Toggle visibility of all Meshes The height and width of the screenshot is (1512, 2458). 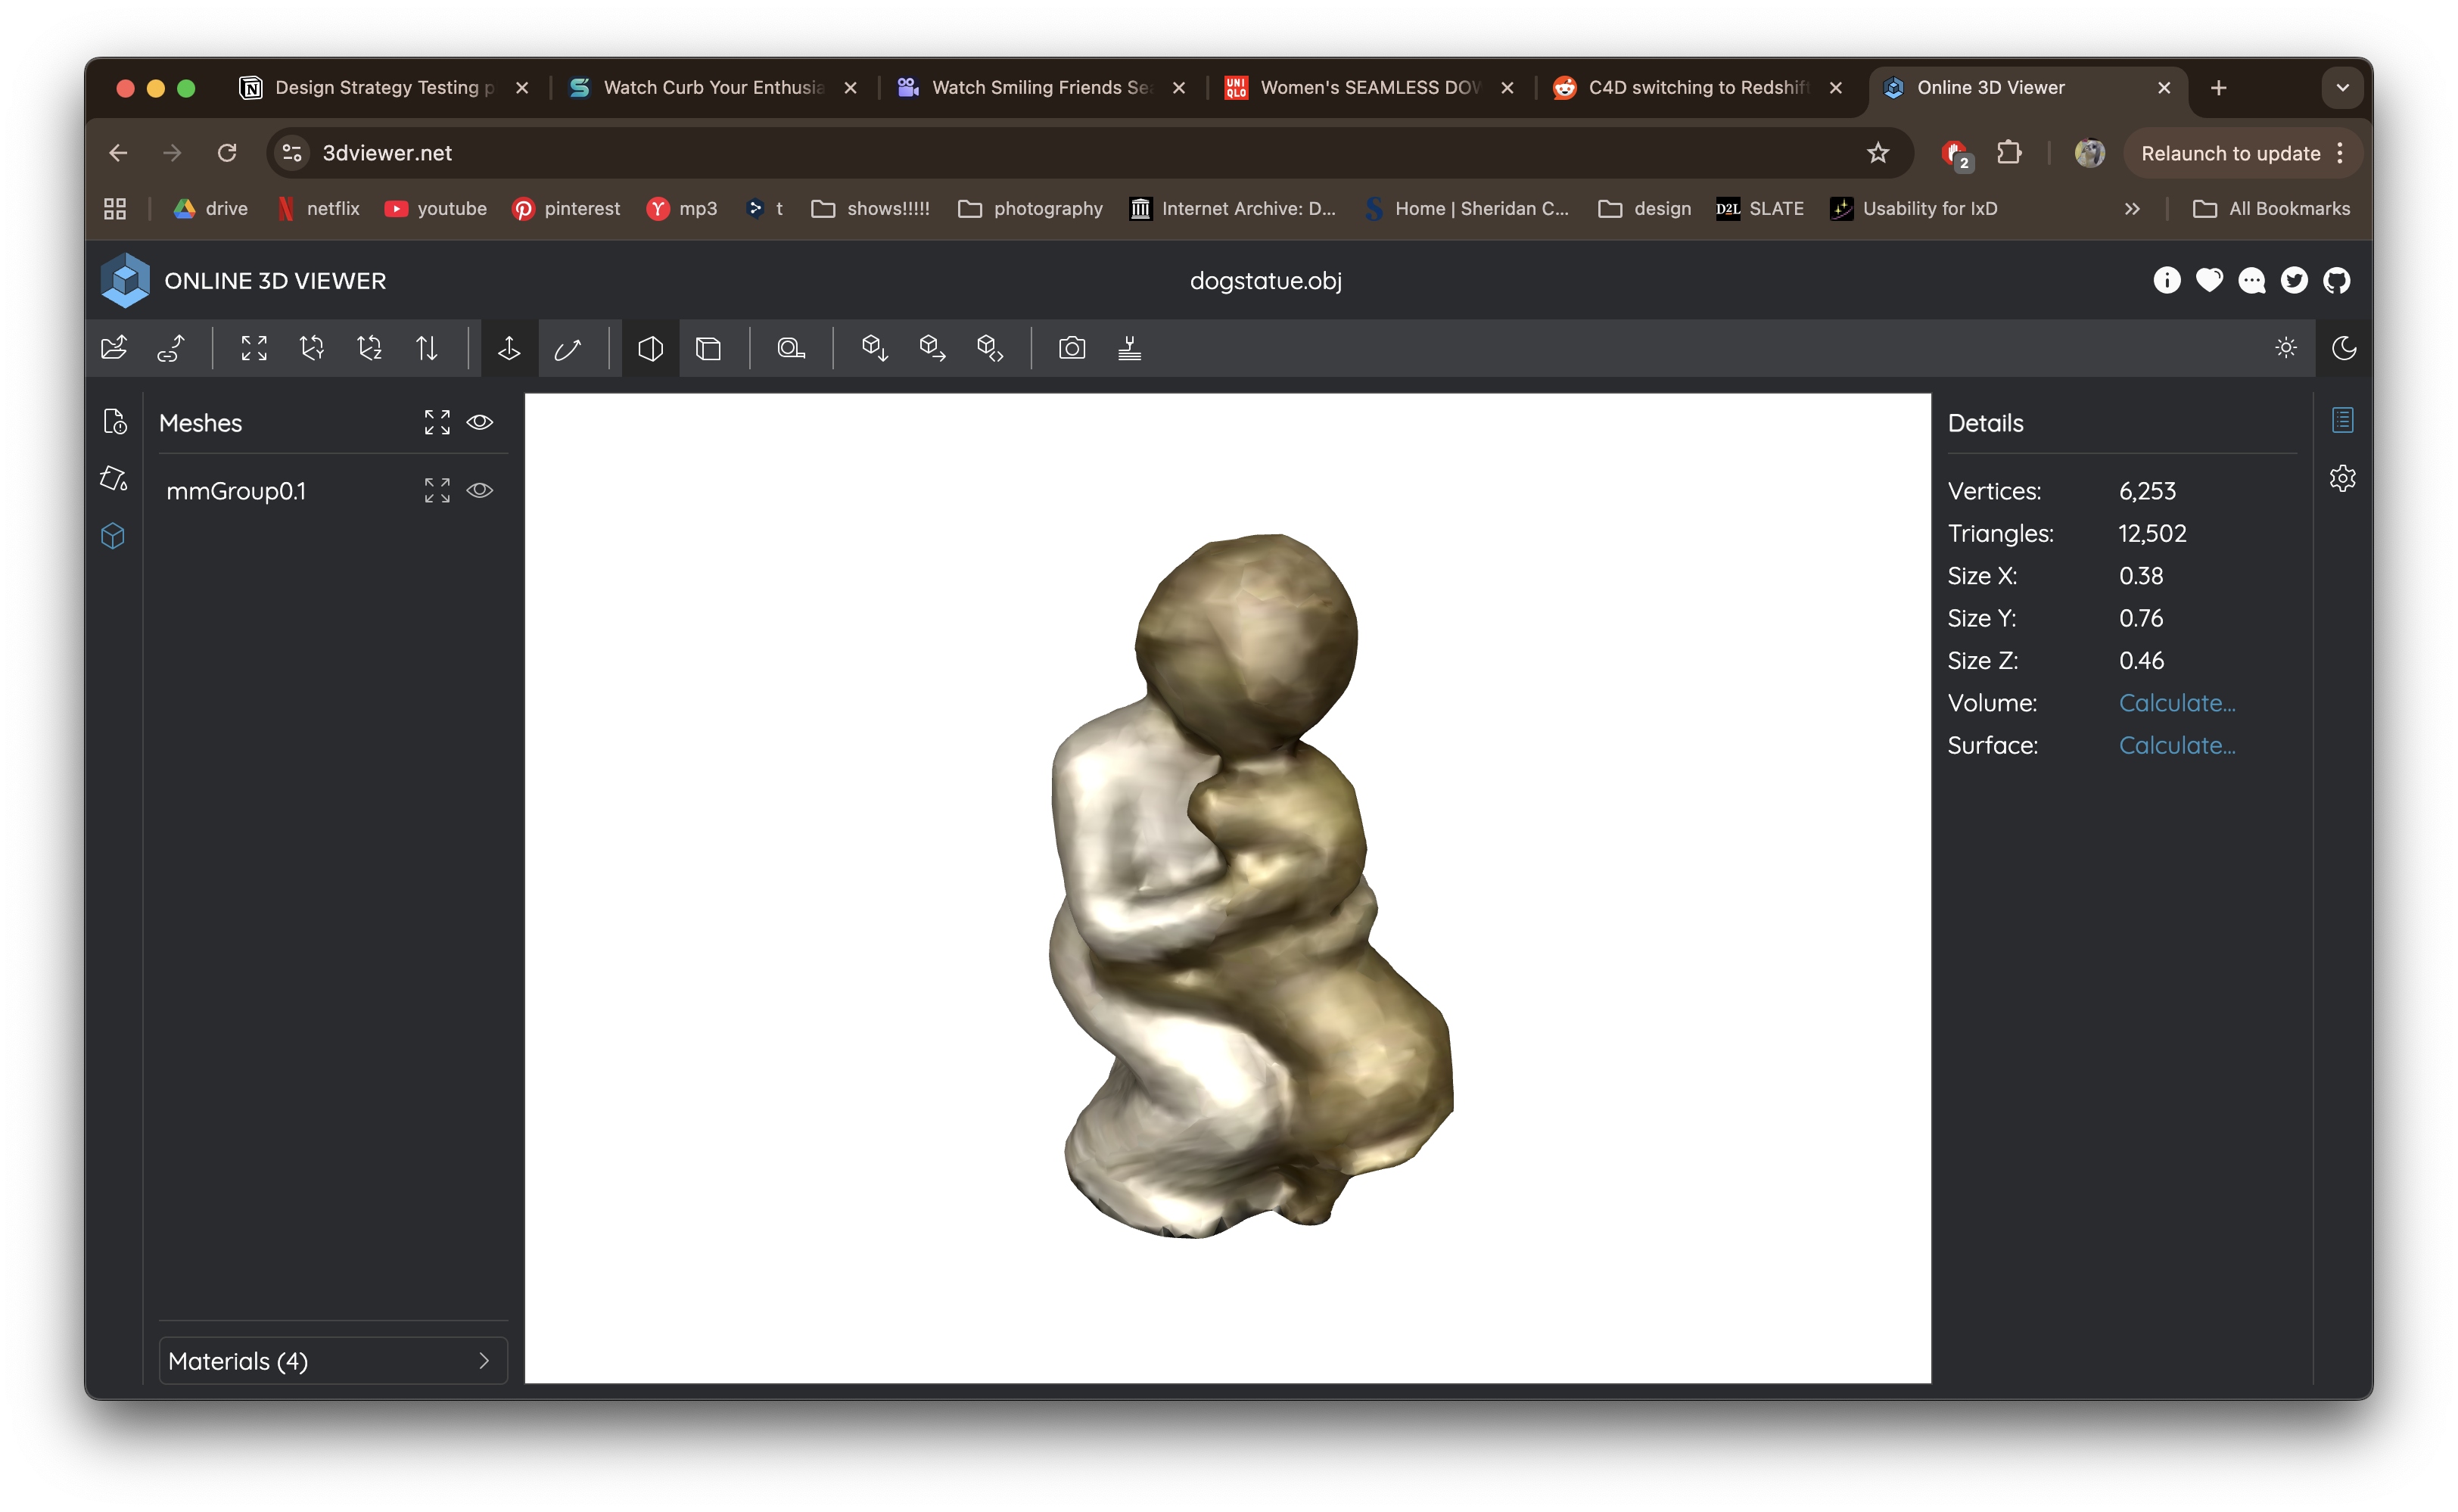[x=480, y=422]
